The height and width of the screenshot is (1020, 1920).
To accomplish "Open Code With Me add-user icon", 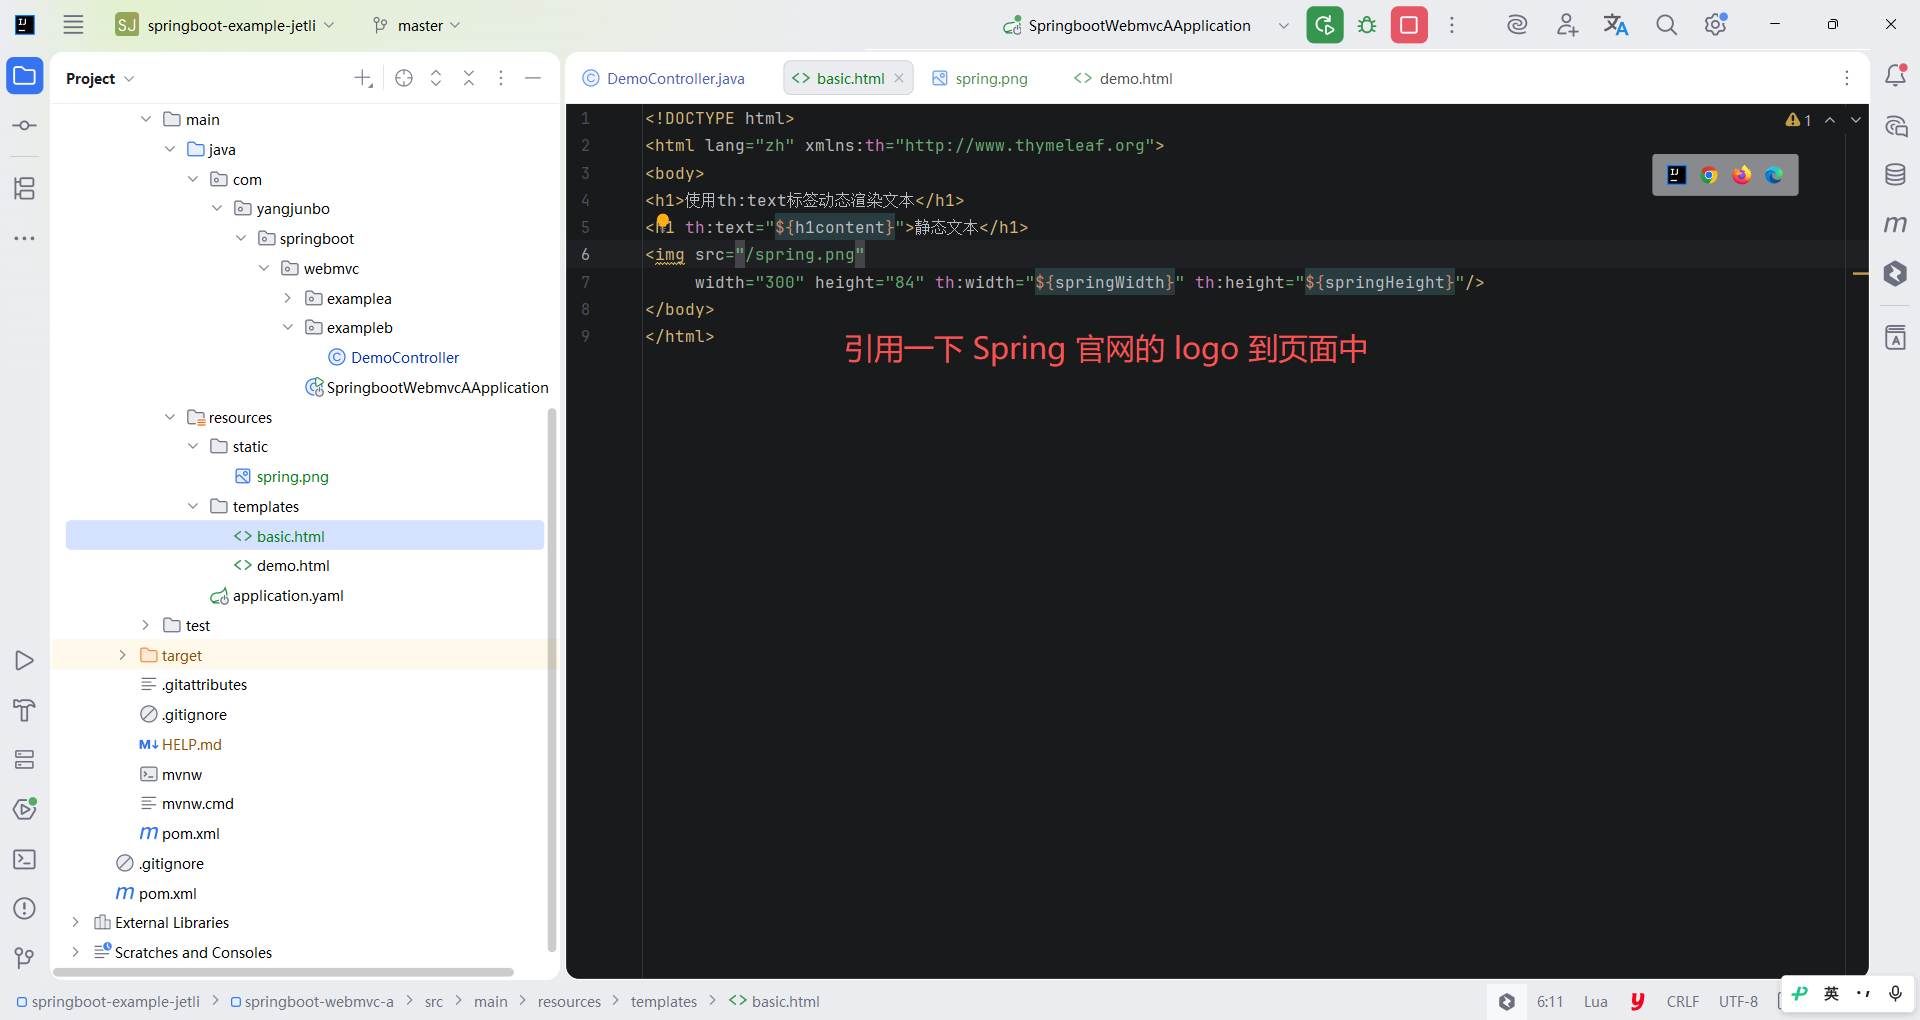I will pyautogui.click(x=1567, y=25).
